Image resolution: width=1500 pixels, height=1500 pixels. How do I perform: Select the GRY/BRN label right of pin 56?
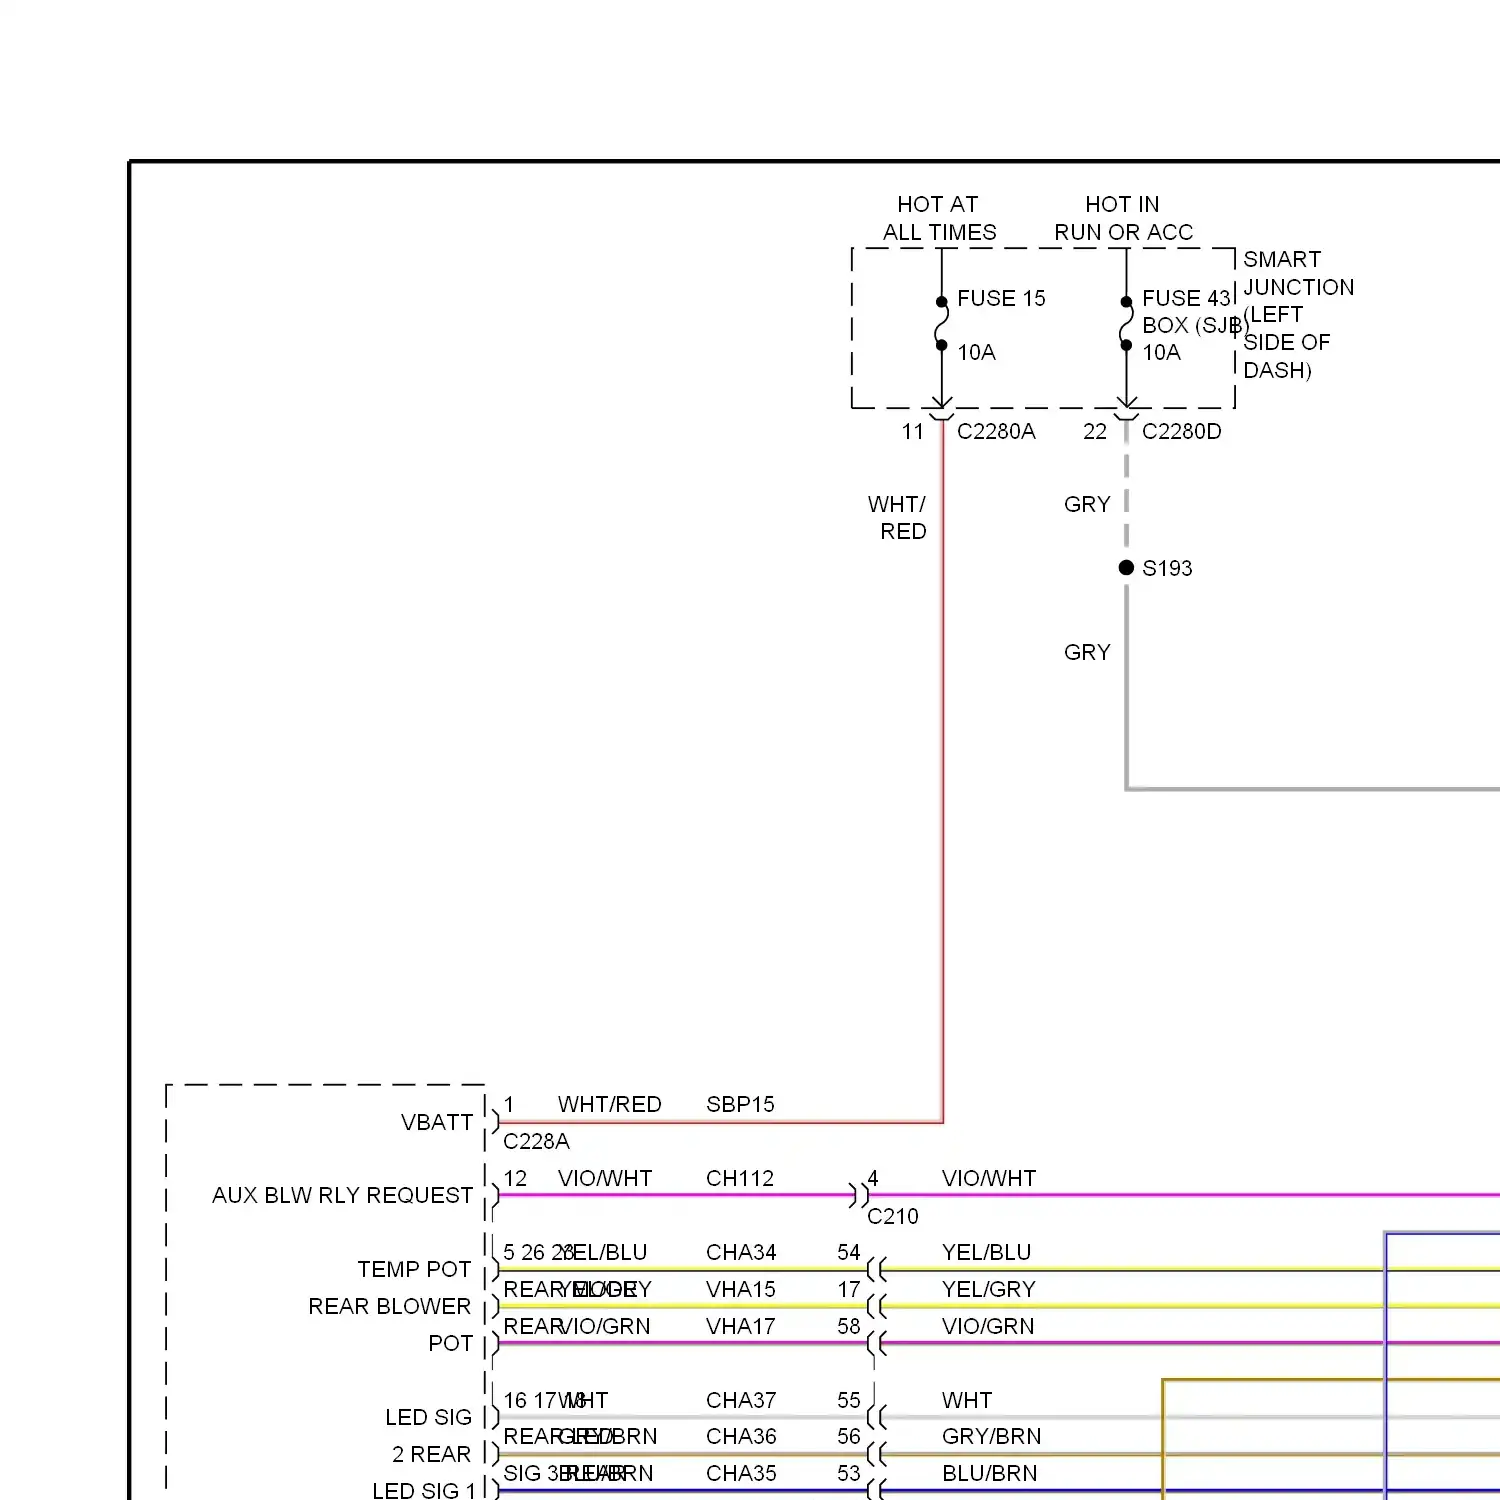[992, 1436]
